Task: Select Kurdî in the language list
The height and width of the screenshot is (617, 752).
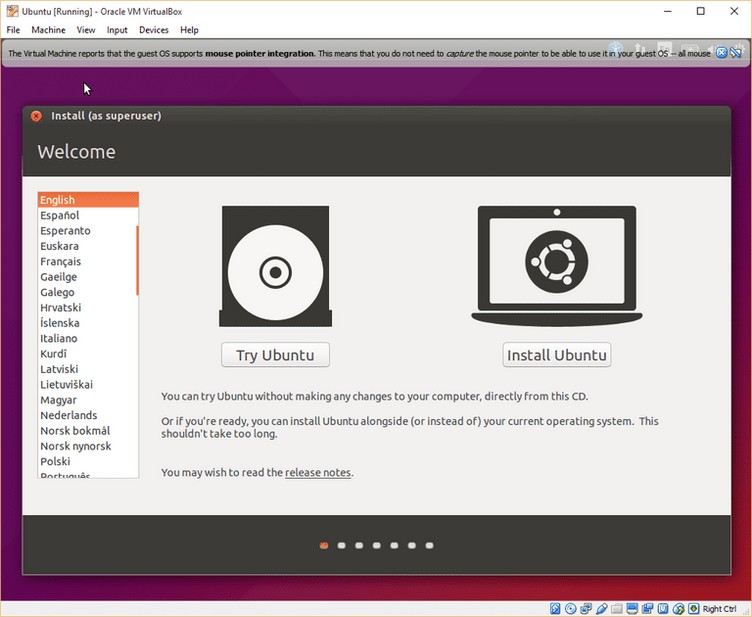Action: pos(88,353)
